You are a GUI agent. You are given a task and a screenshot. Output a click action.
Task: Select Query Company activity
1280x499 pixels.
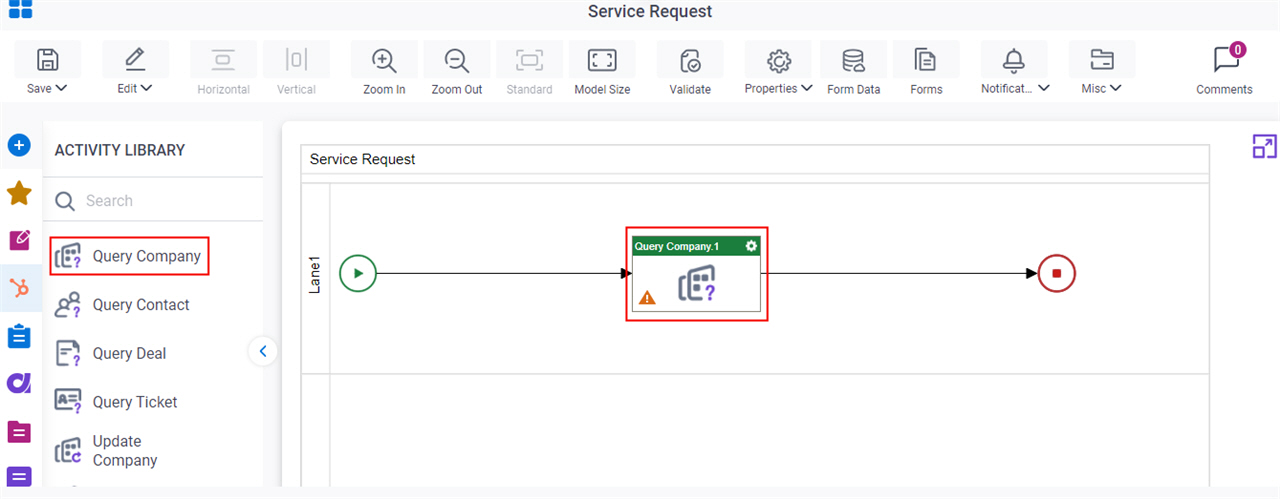point(130,256)
